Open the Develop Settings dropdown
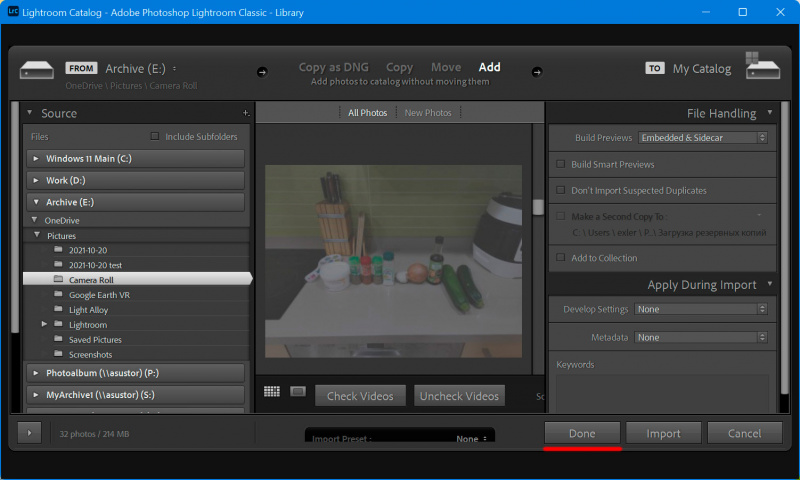The image size is (800, 480). click(703, 309)
